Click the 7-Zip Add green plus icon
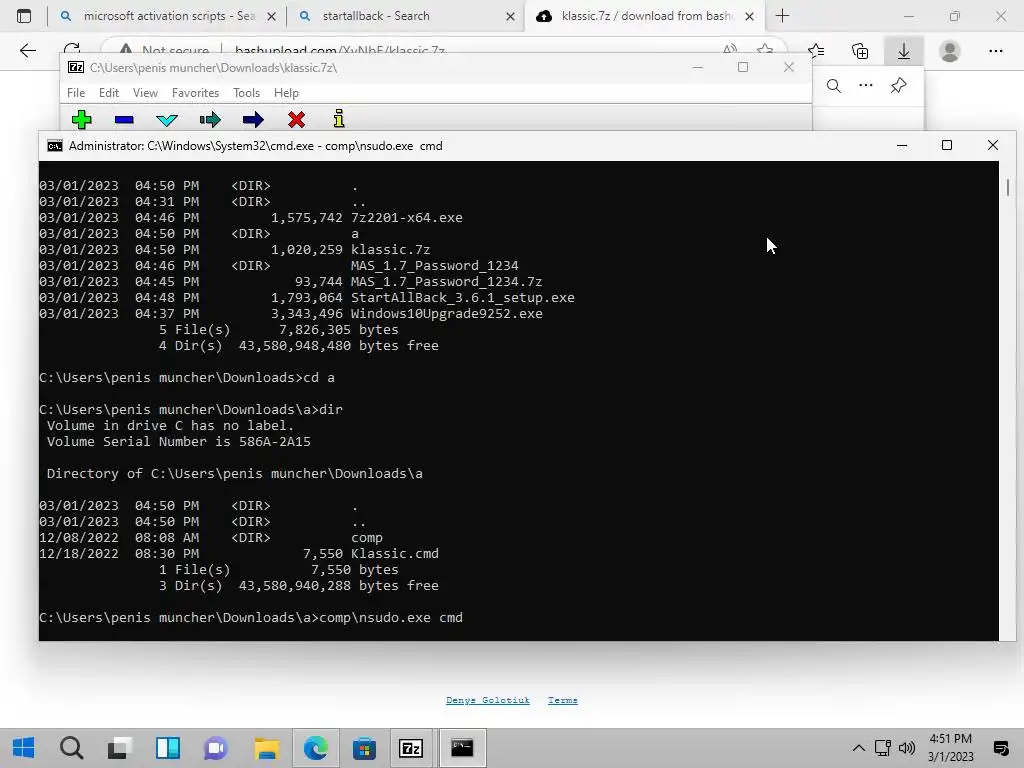 pyautogui.click(x=82, y=120)
